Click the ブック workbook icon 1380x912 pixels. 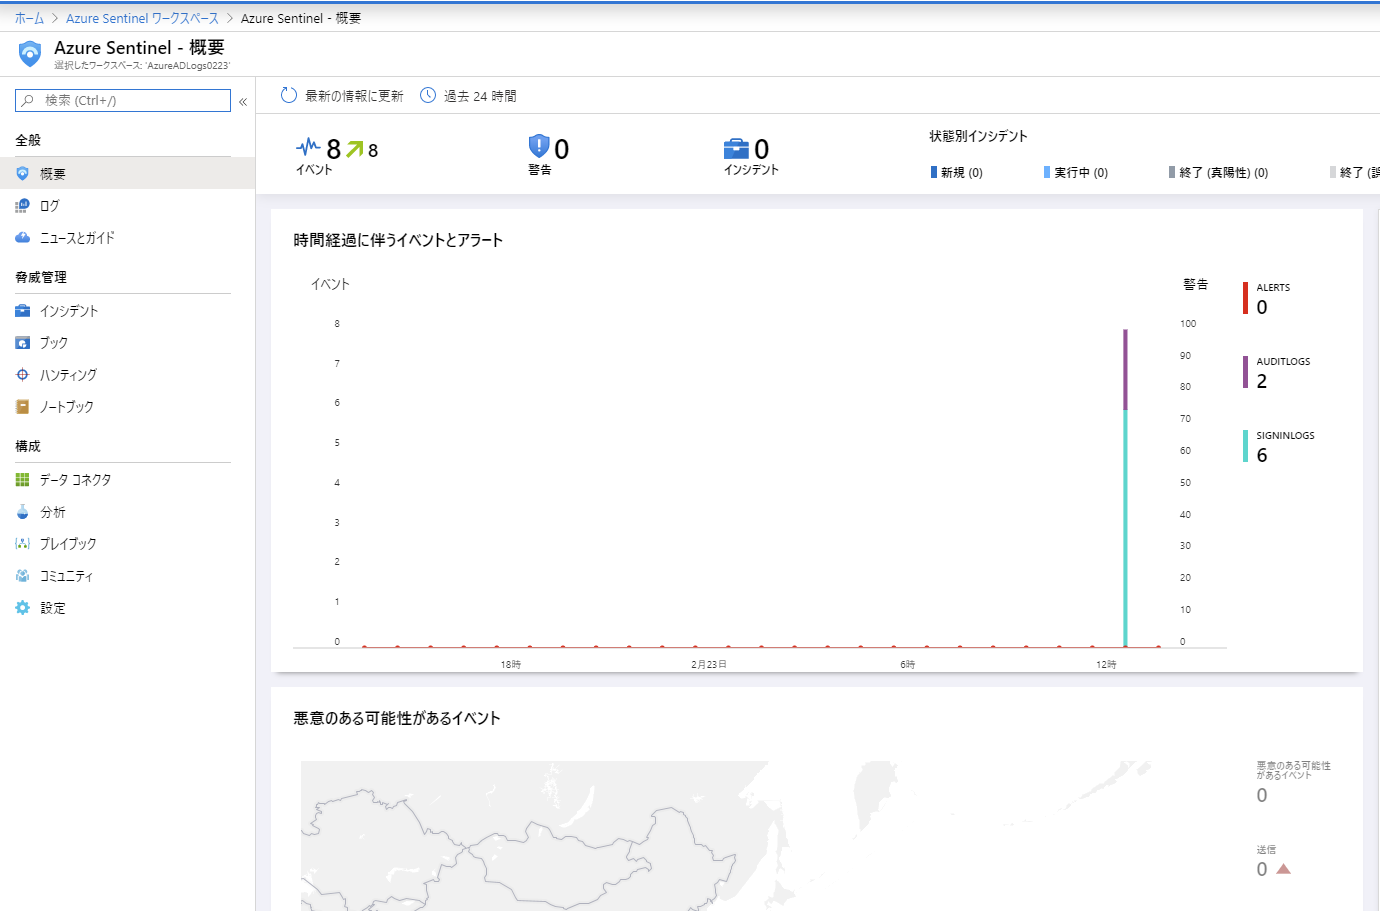coord(22,343)
